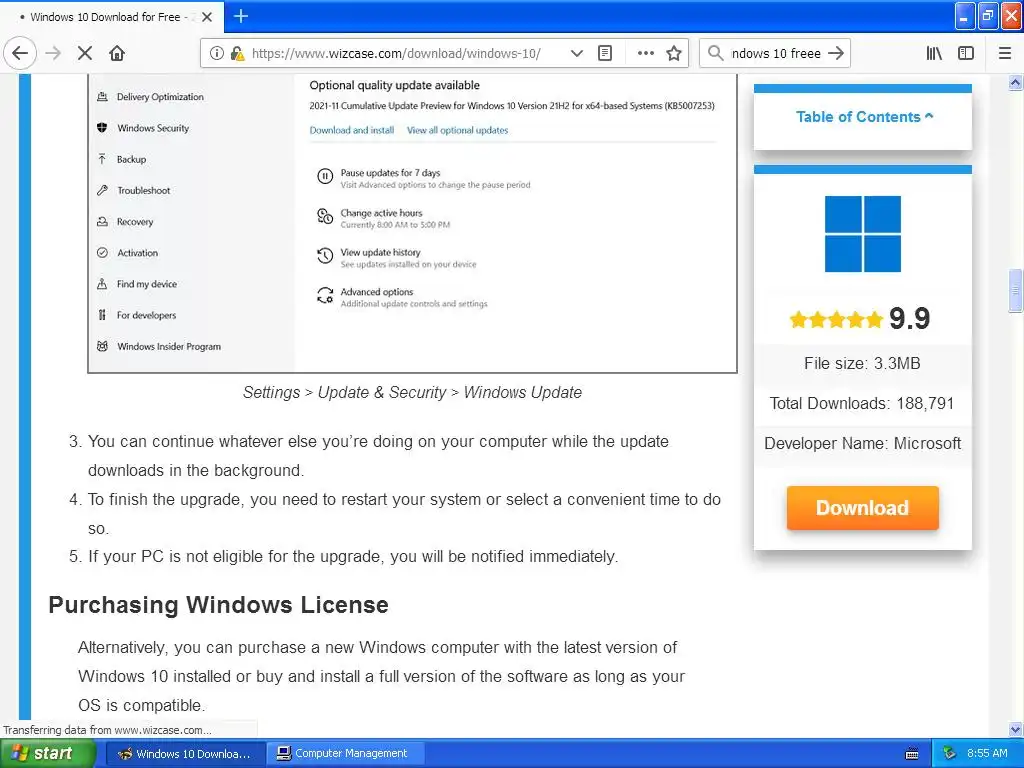Toggle reader view for this page
Viewport: 1024px width, 768px height.
click(x=605, y=54)
